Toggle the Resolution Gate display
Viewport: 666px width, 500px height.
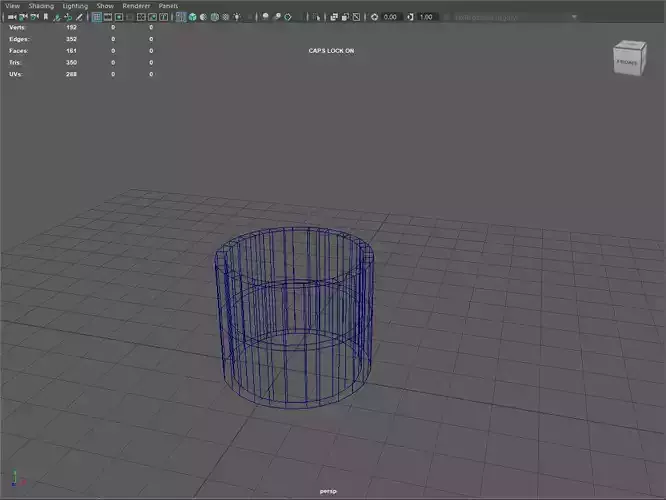(119, 17)
